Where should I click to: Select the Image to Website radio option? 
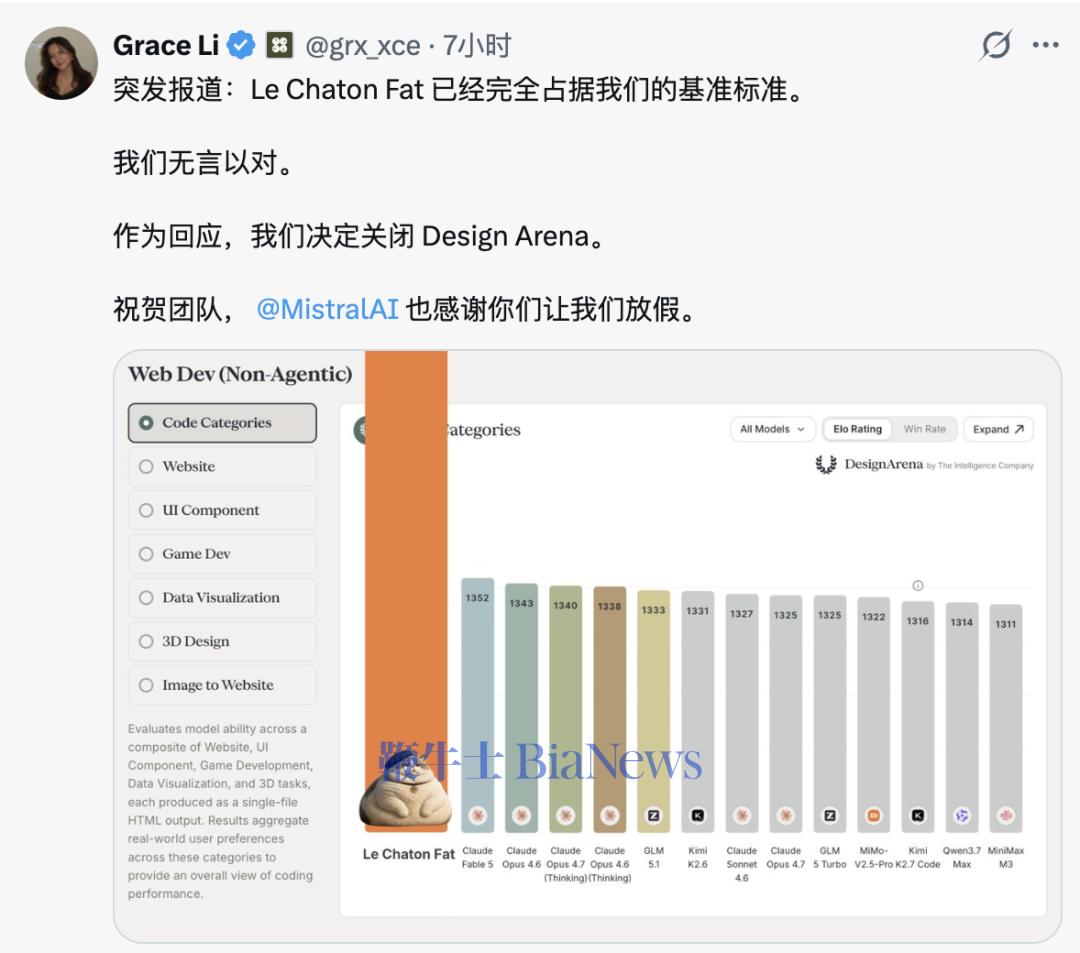[222, 685]
